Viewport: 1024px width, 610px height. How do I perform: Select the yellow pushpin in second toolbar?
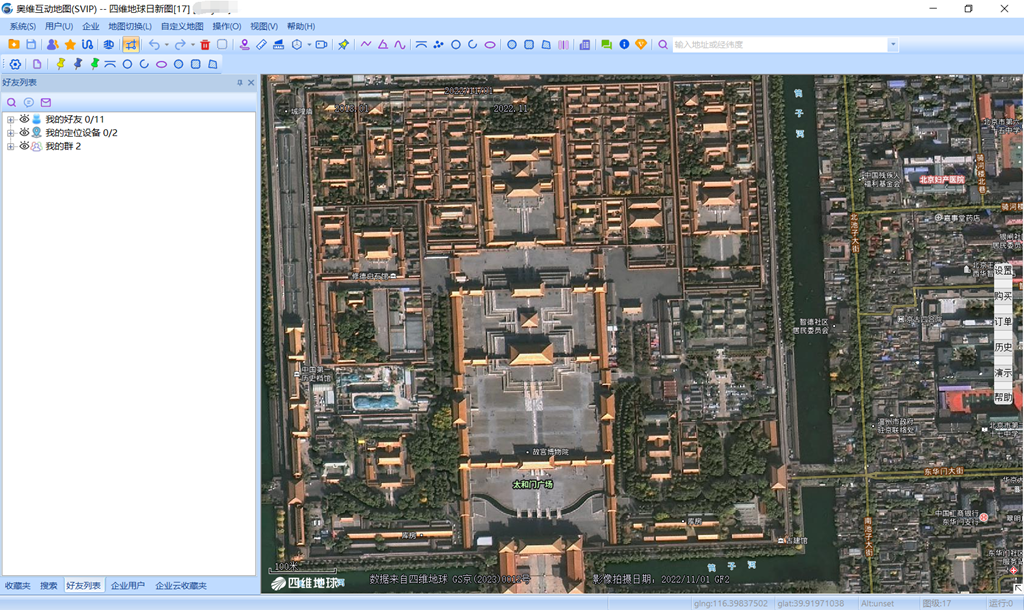61,64
